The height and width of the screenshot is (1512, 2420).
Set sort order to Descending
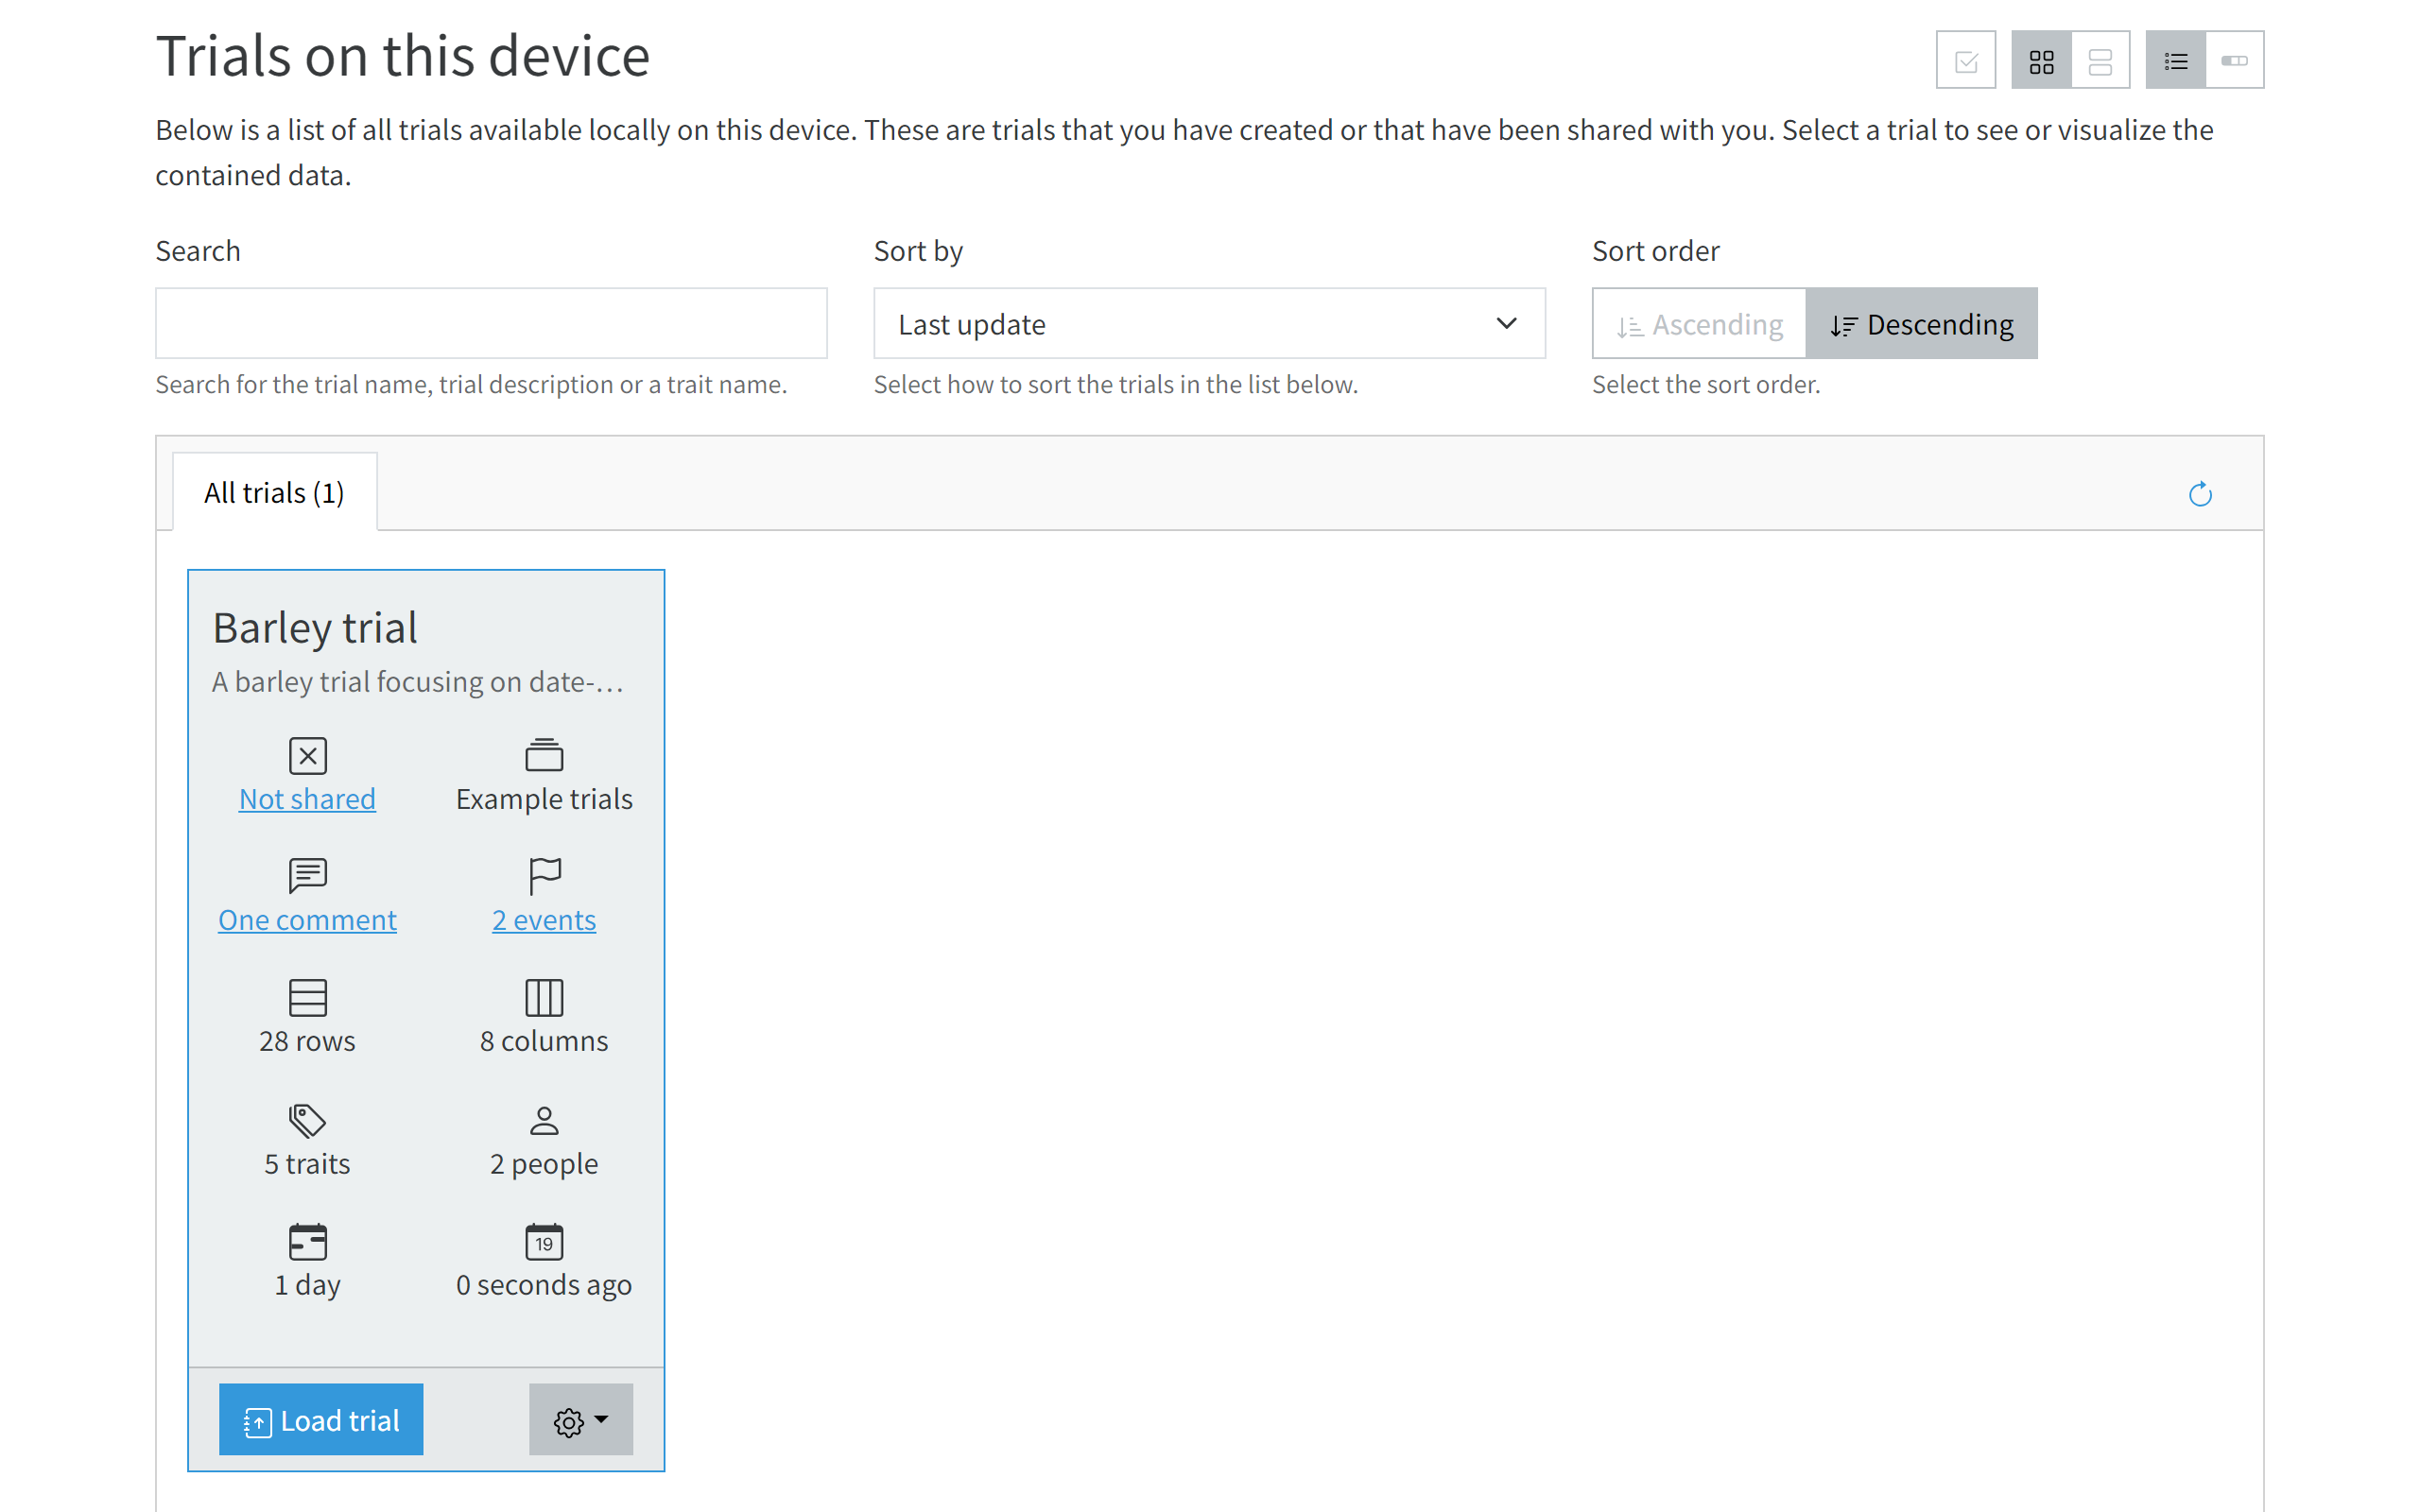[1921, 324]
